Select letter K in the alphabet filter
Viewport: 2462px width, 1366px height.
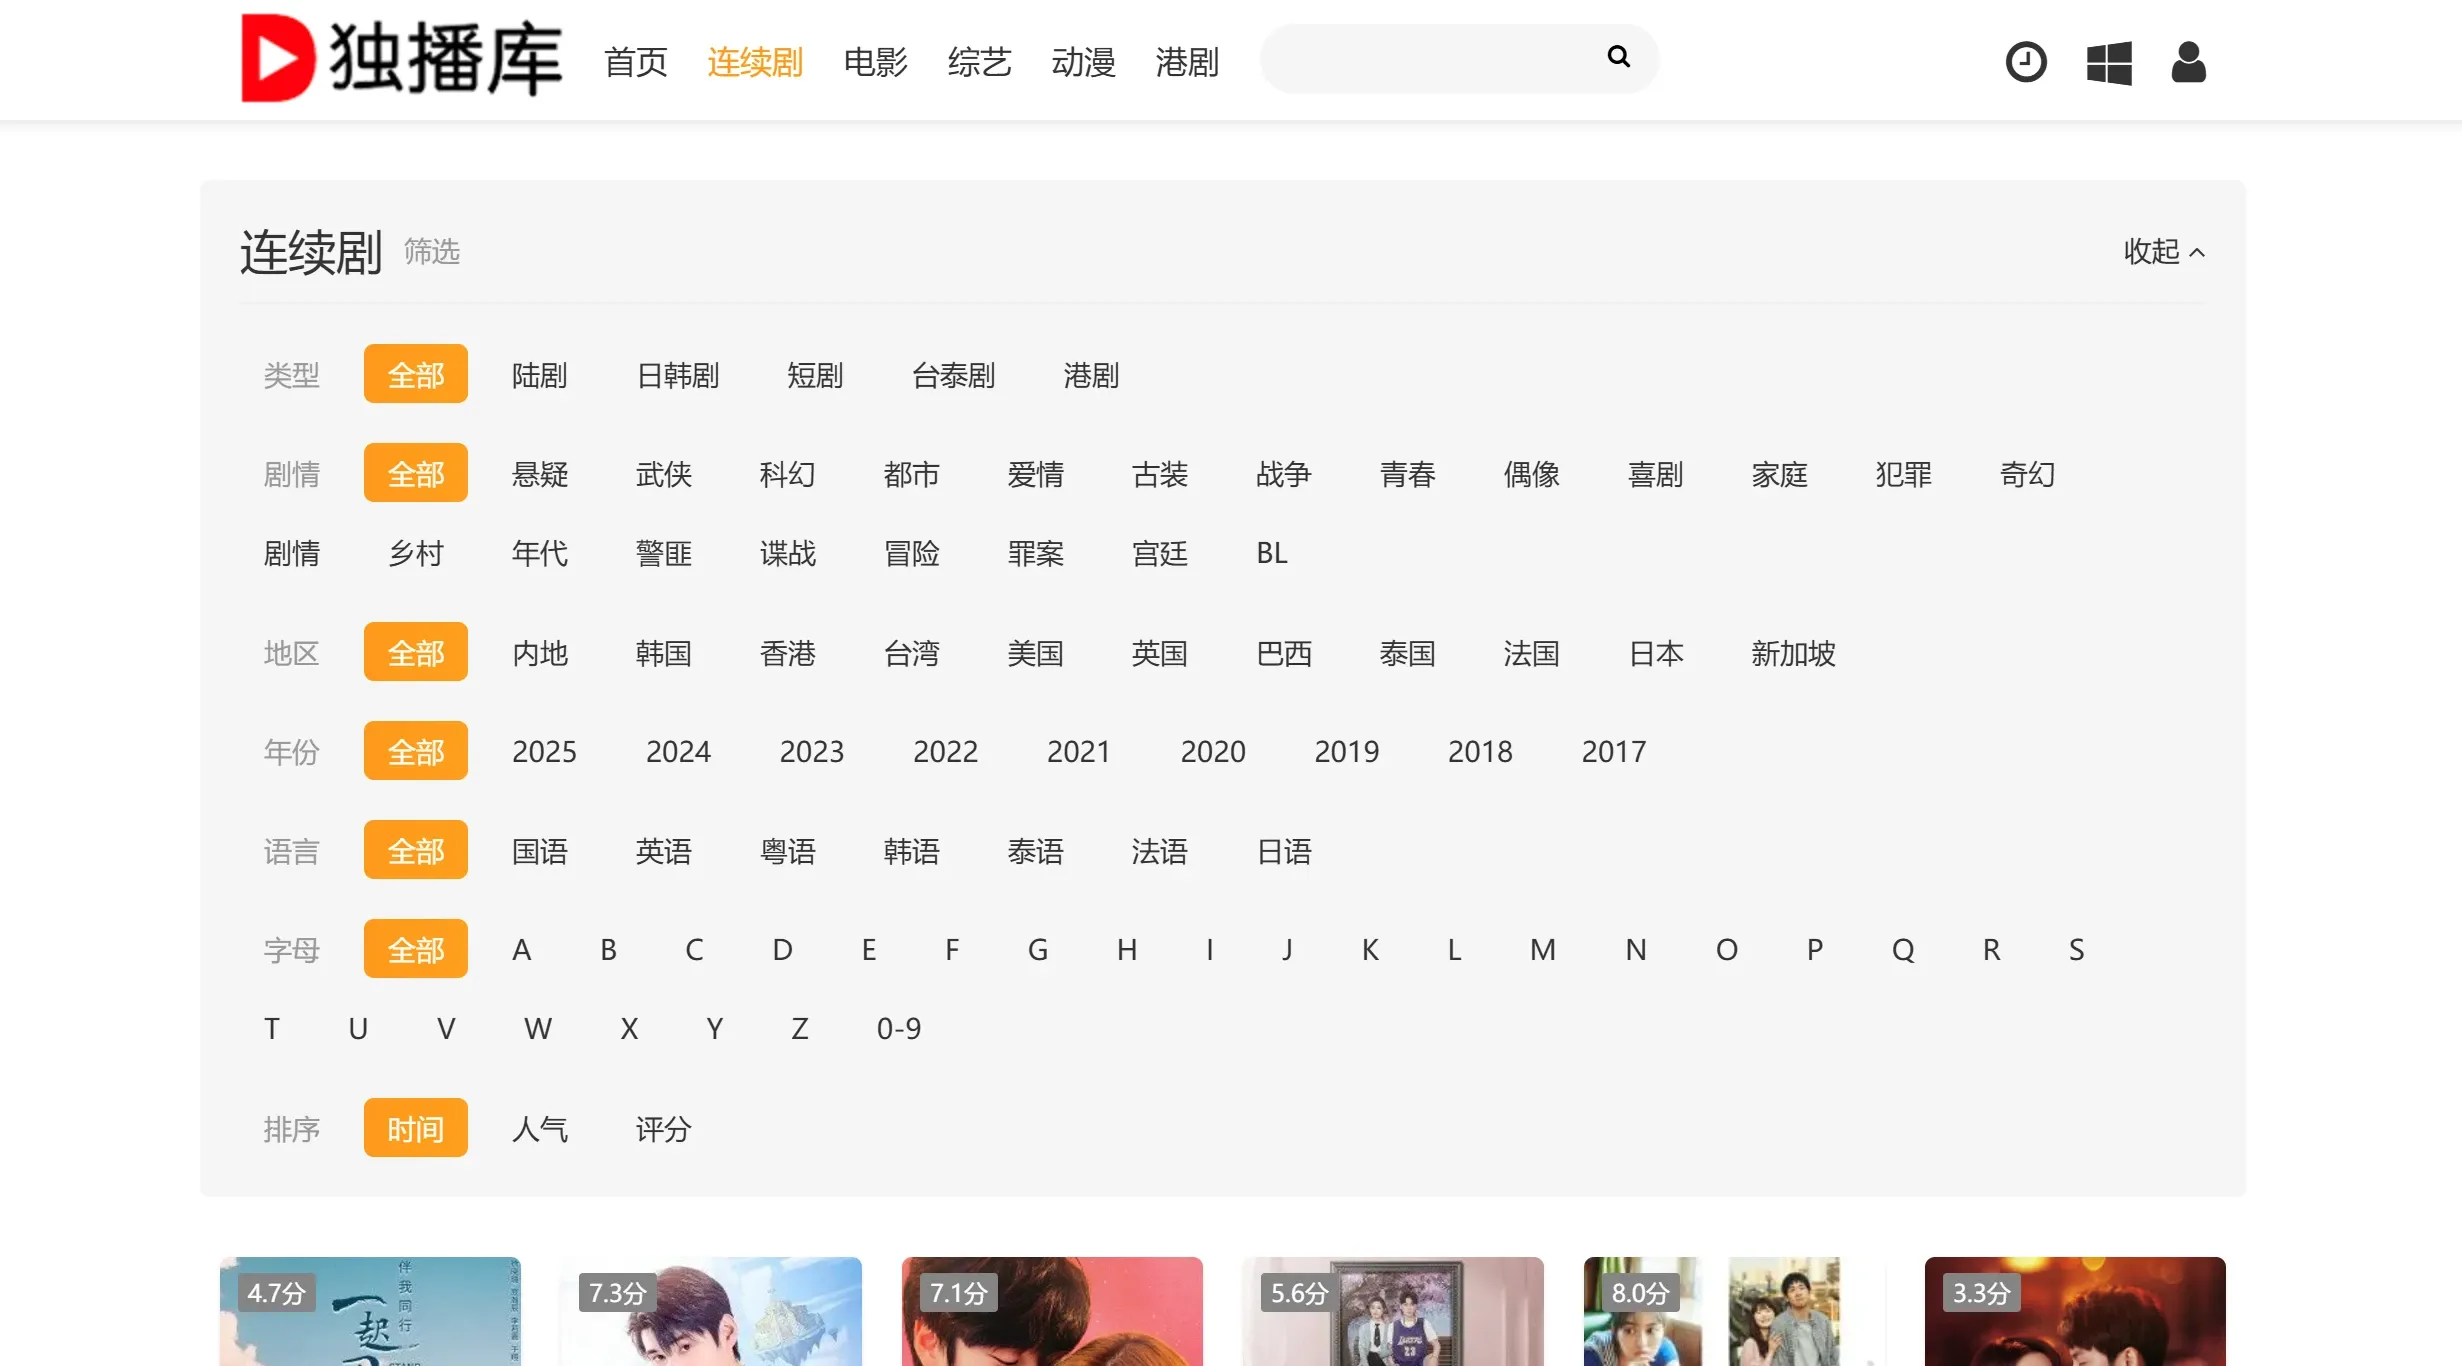coord(1370,949)
